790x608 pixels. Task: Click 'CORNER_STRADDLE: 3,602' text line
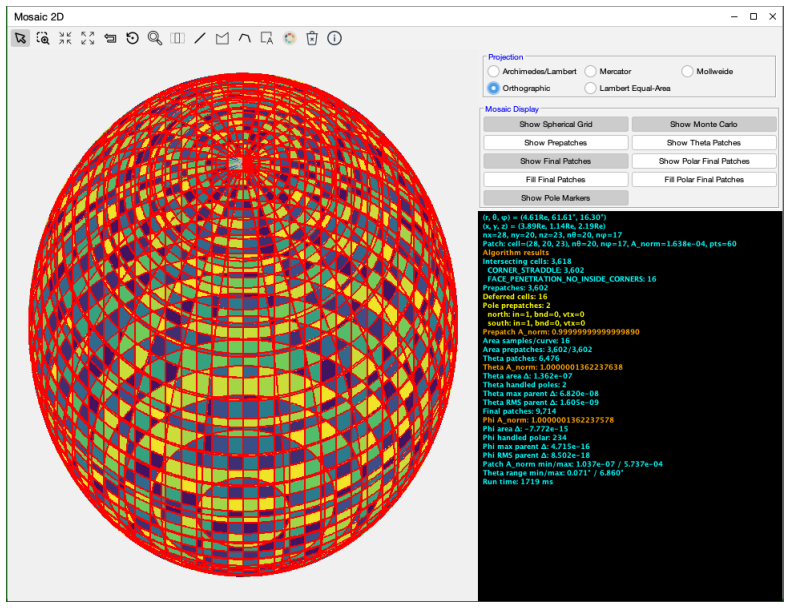536,270
